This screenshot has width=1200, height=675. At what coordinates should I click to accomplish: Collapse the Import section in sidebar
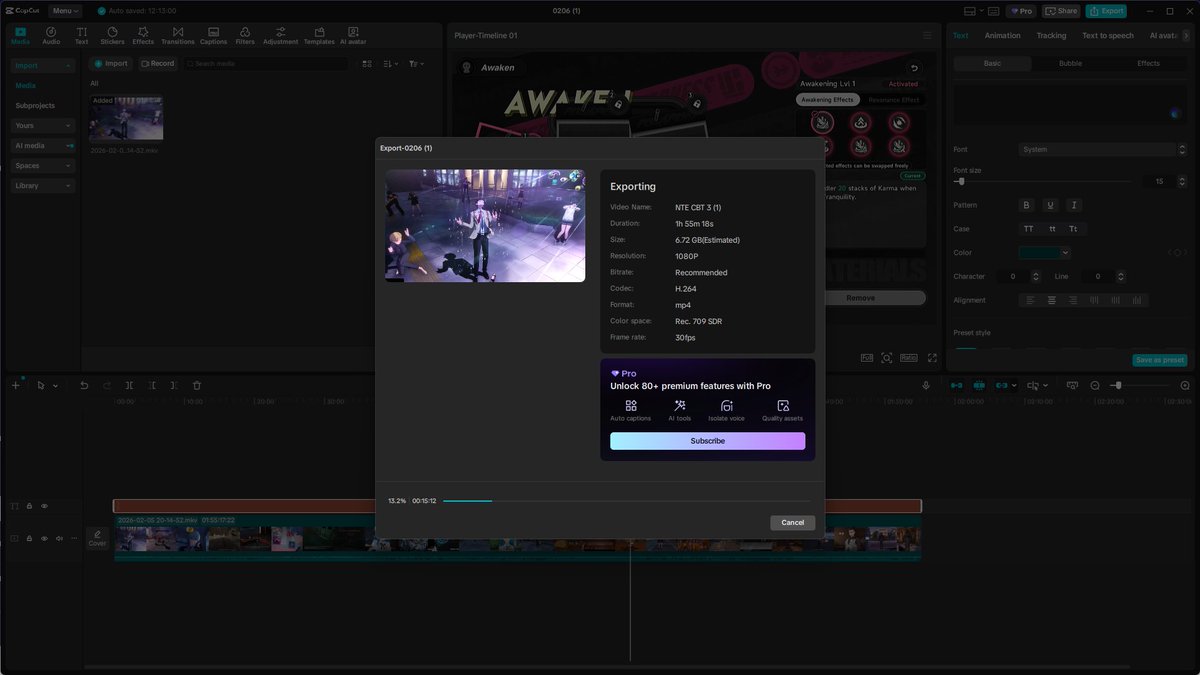(x=43, y=65)
